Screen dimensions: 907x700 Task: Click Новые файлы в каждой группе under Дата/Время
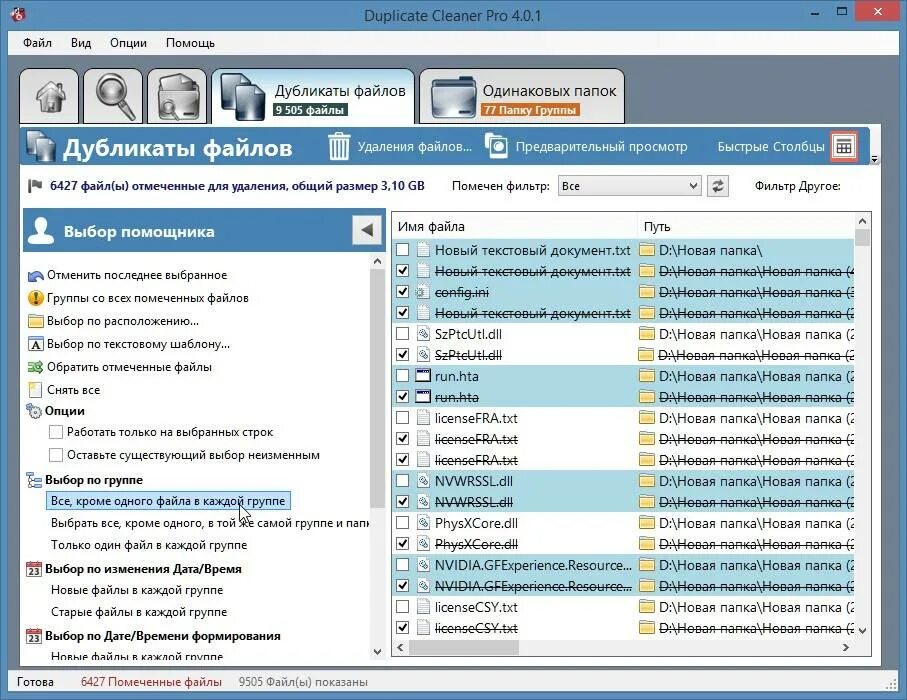(x=137, y=590)
